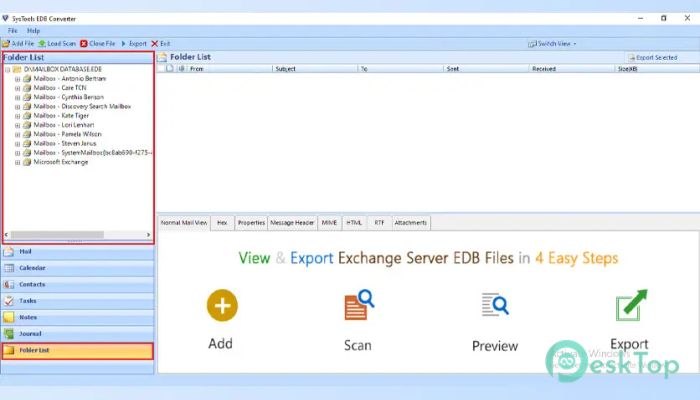The width and height of the screenshot is (700, 400).
Task: Click the SysTools app logo in title bar
Action: coord(5,18)
